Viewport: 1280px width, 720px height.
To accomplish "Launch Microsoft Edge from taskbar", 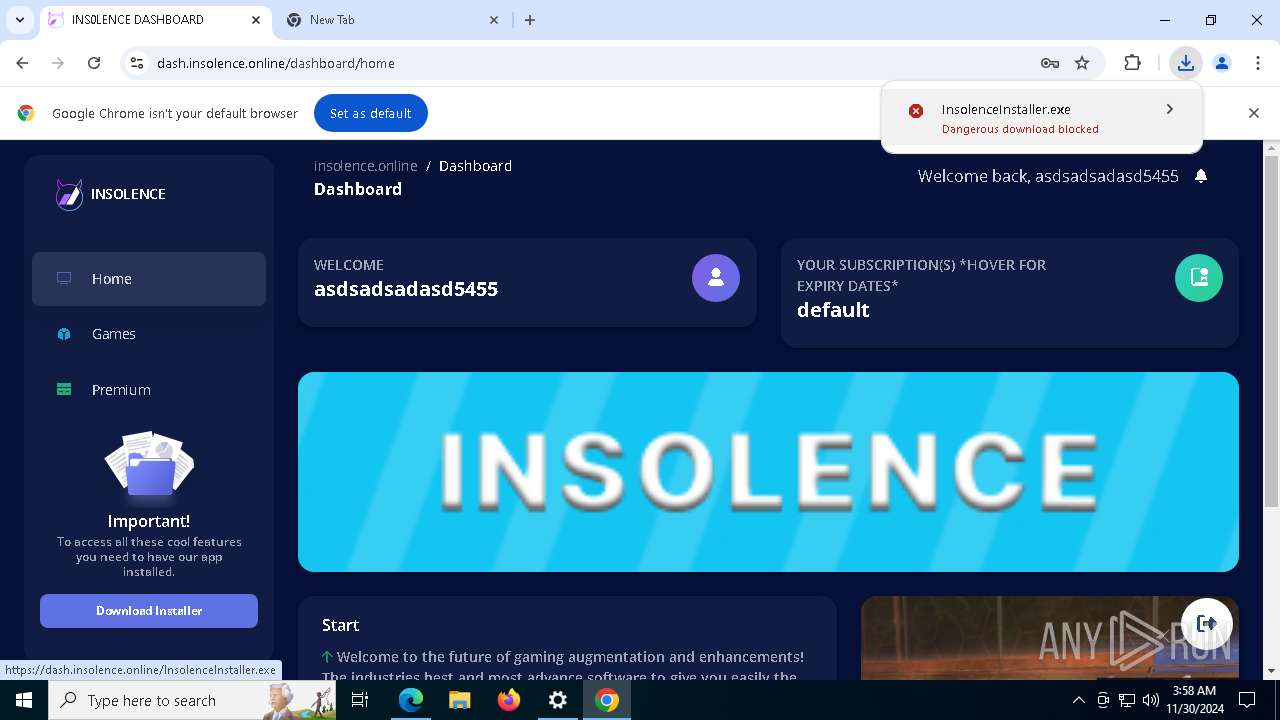I will click(411, 700).
